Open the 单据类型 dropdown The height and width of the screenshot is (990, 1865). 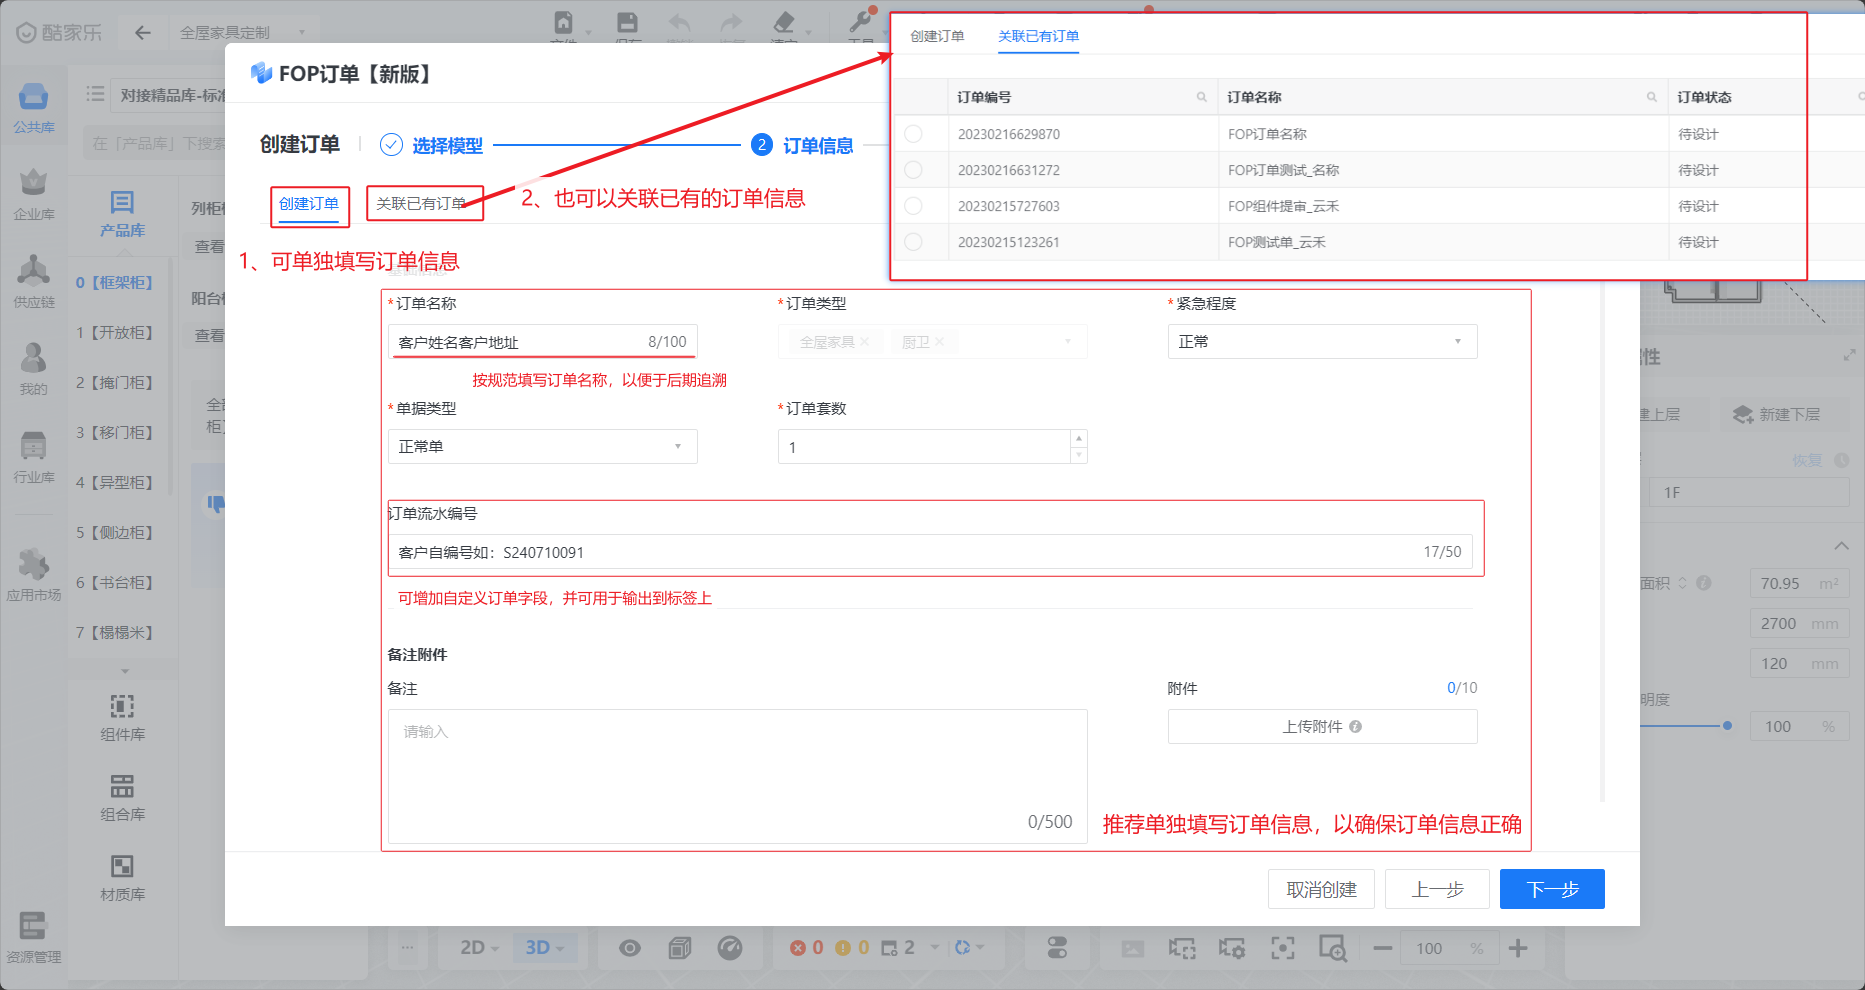[x=542, y=447]
